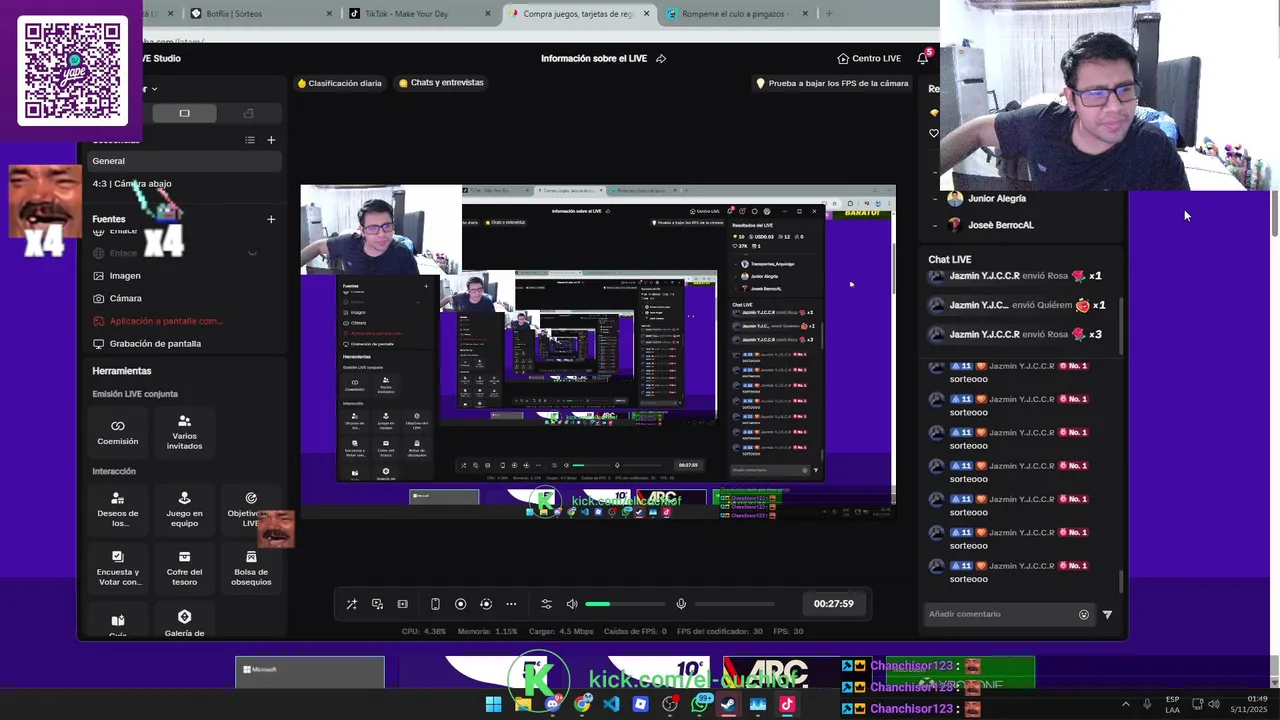Open Deseos de los... tool
The width and height of the screenshot is (1280, 720).
click(118, 509)
